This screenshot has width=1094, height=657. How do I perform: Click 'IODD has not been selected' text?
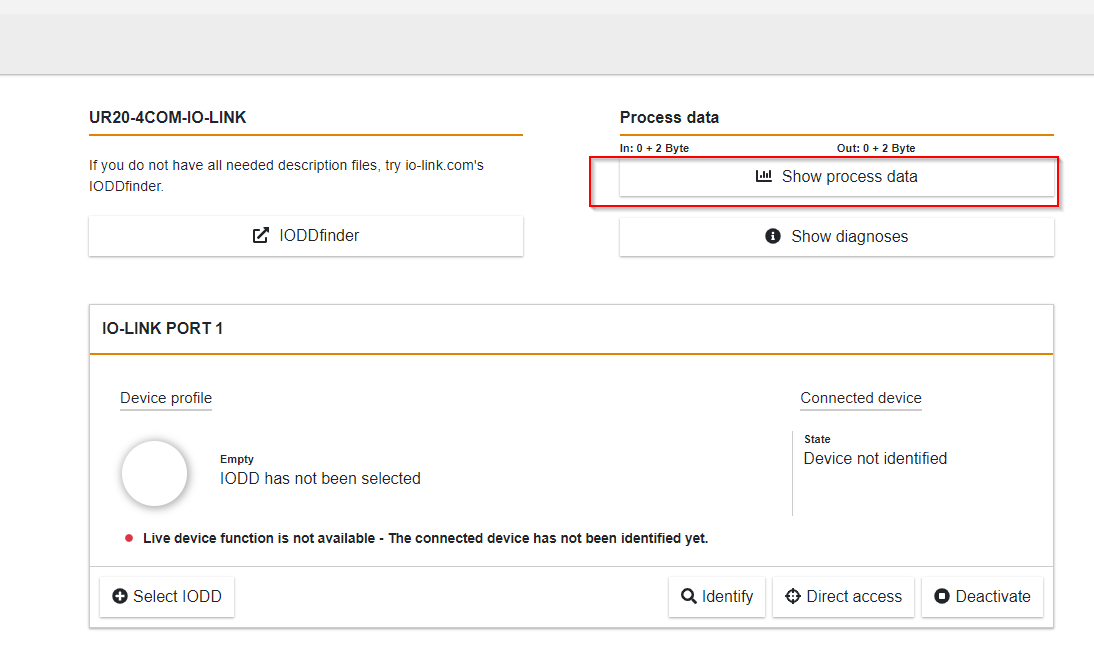(320, 478)
